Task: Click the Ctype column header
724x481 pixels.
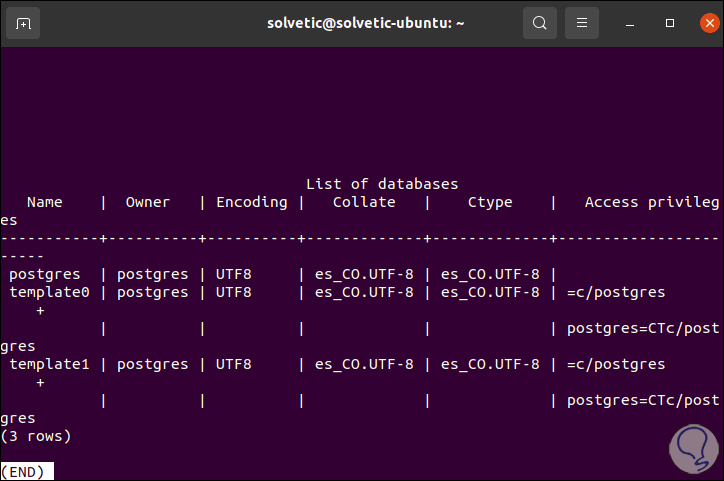Action: point(490,202)
